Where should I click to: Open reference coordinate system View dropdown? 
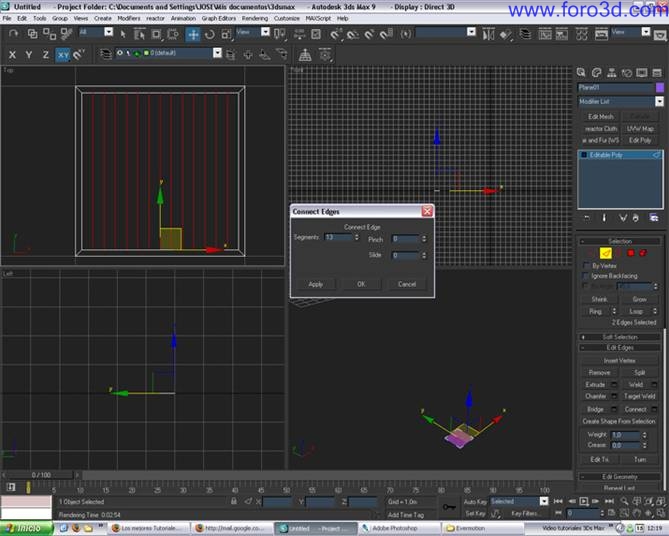265,32
